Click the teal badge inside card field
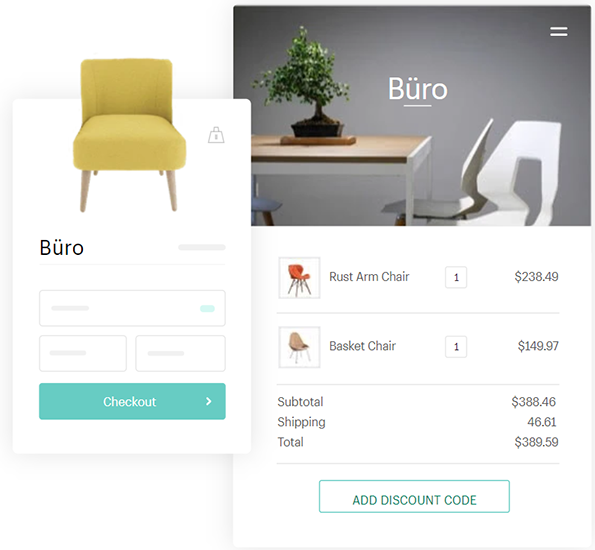The image size is (595, 550). pyautogui.click(x=207, y=308)
